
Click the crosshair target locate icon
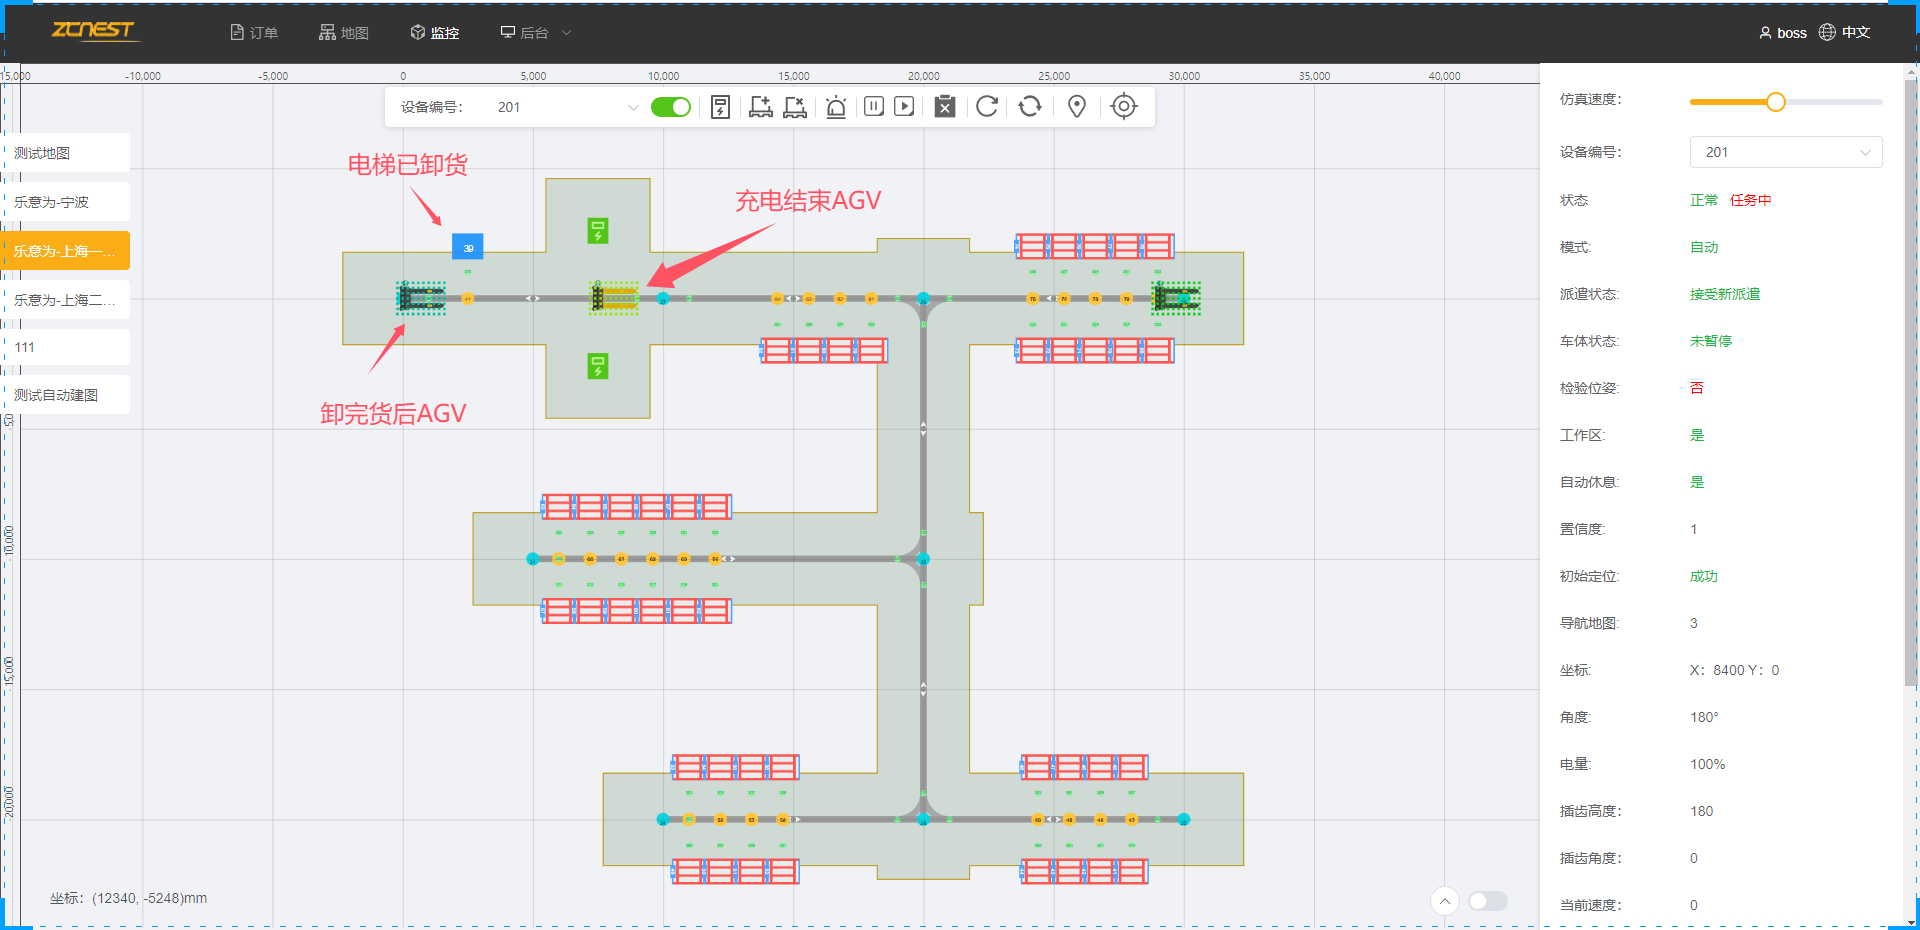point(1124,106)
